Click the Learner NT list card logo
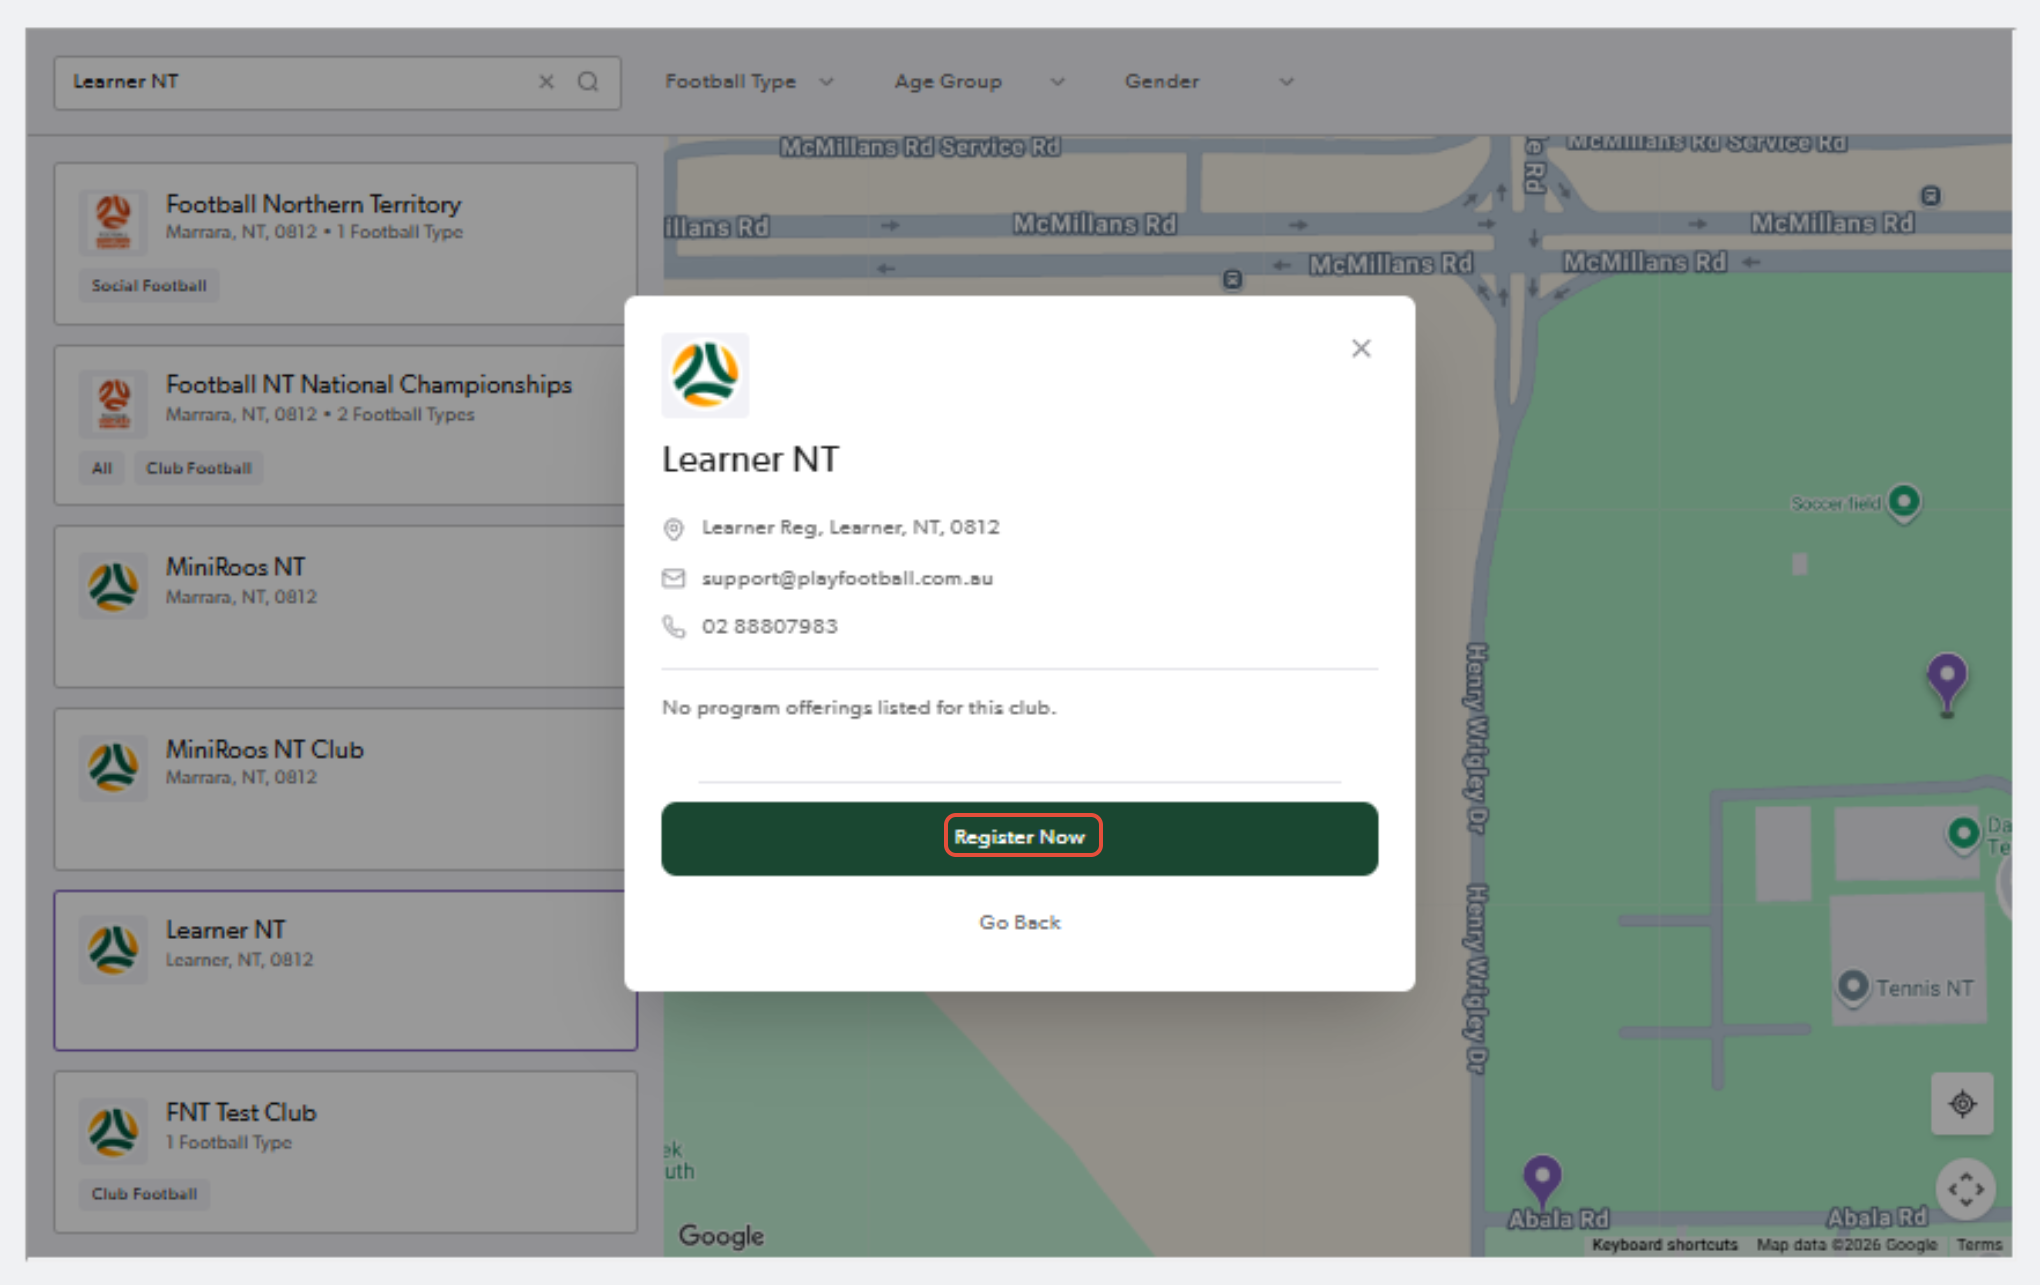Viewport: 2040px width, 1285px height. pyautogui.click(x=113, y=949)
